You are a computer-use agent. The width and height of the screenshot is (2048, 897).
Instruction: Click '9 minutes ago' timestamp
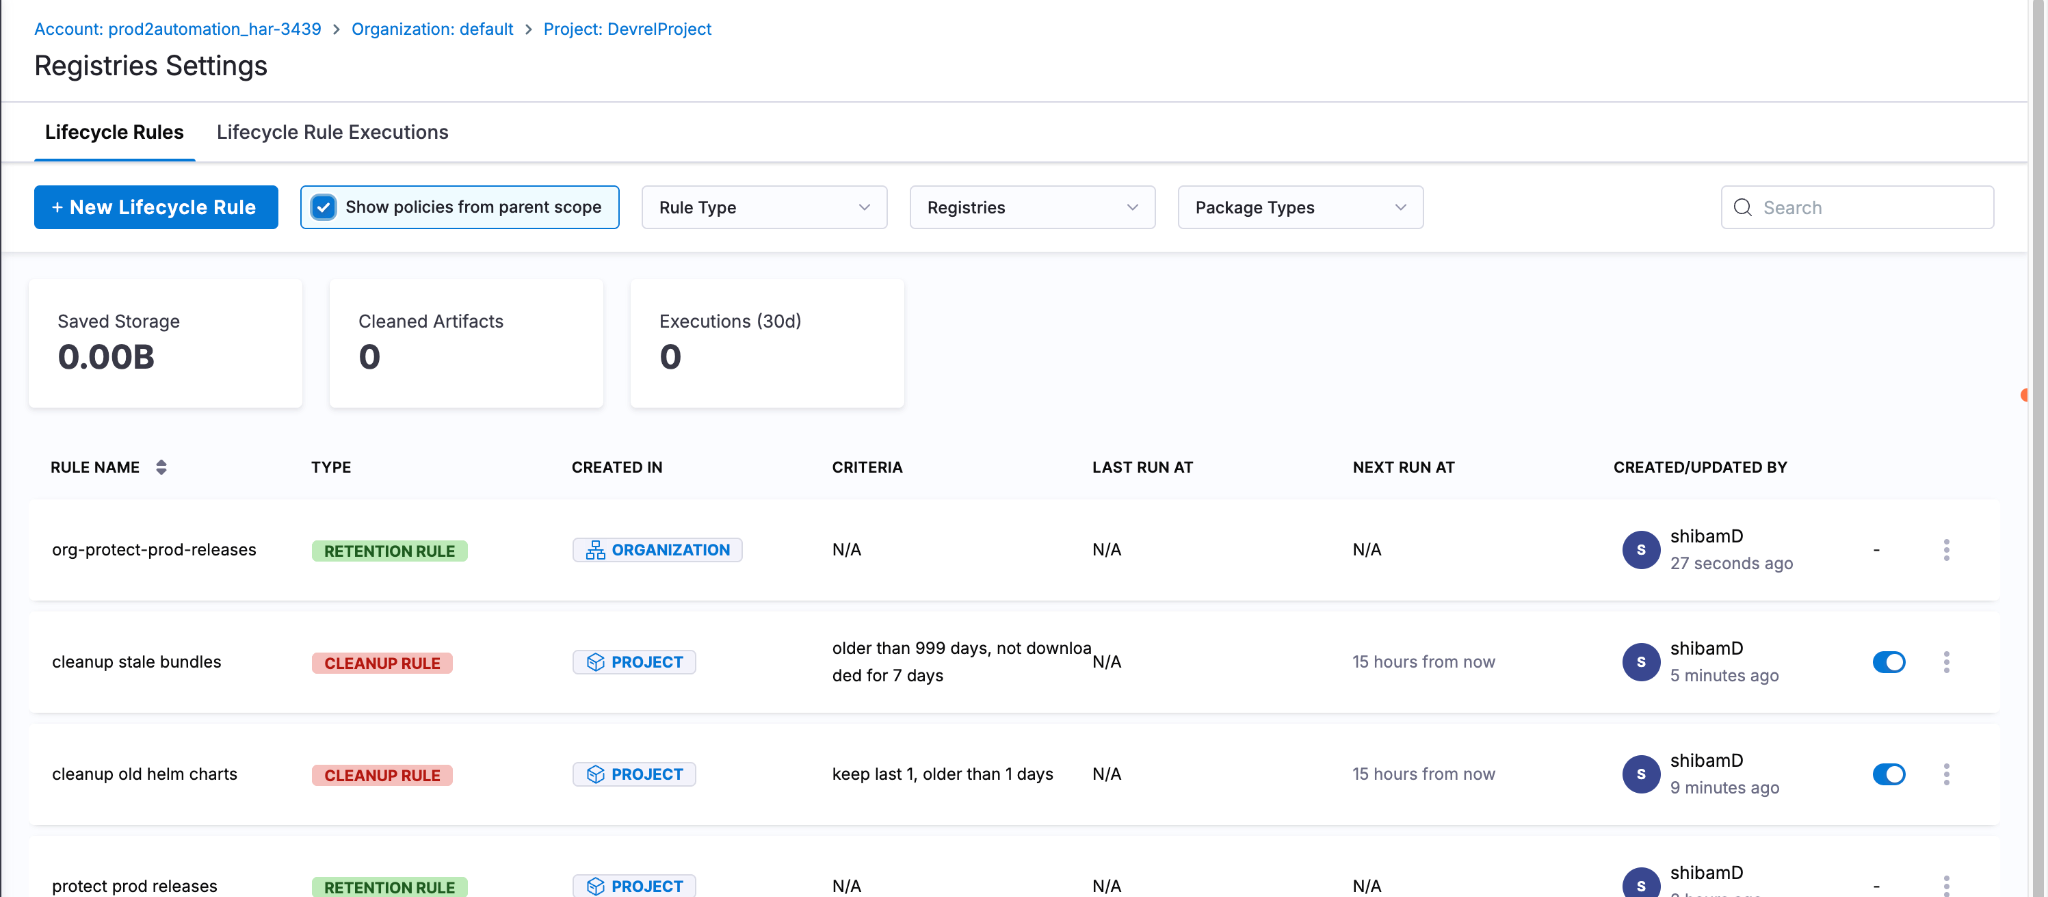1724,787
